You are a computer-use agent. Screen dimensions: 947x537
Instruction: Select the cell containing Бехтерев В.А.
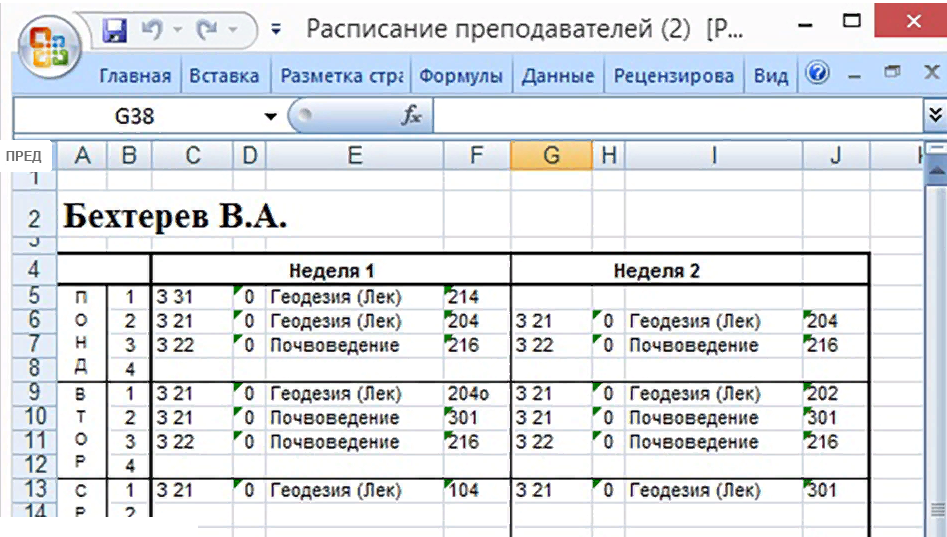(x=175, y=215)
